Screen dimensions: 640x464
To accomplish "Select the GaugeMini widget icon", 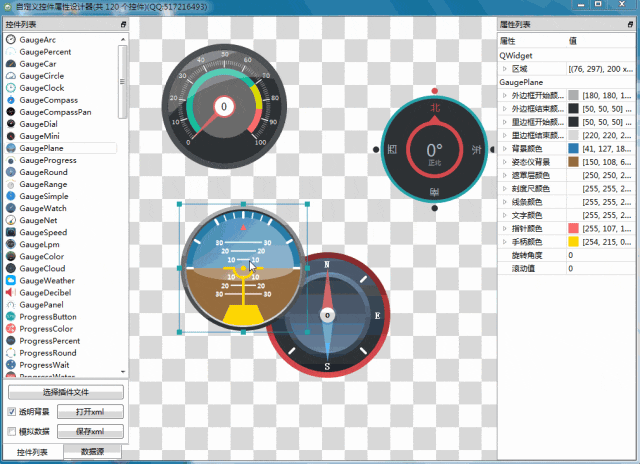I will tap(11, 136).
